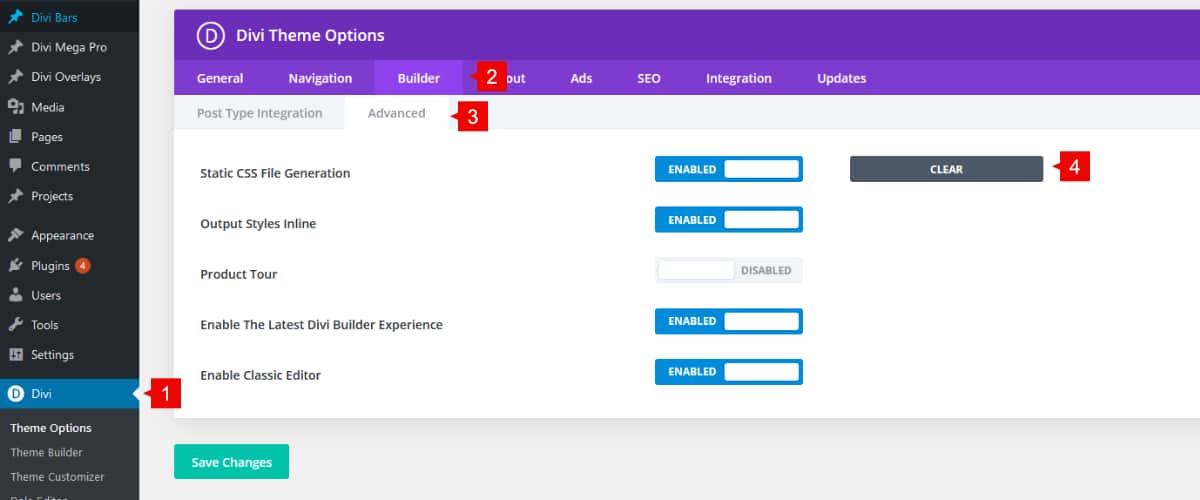Screen dimensions: 1200x500
Task: Click the Media library icon in sidebar
Action: pyautogui.click(x=16, y=107)
